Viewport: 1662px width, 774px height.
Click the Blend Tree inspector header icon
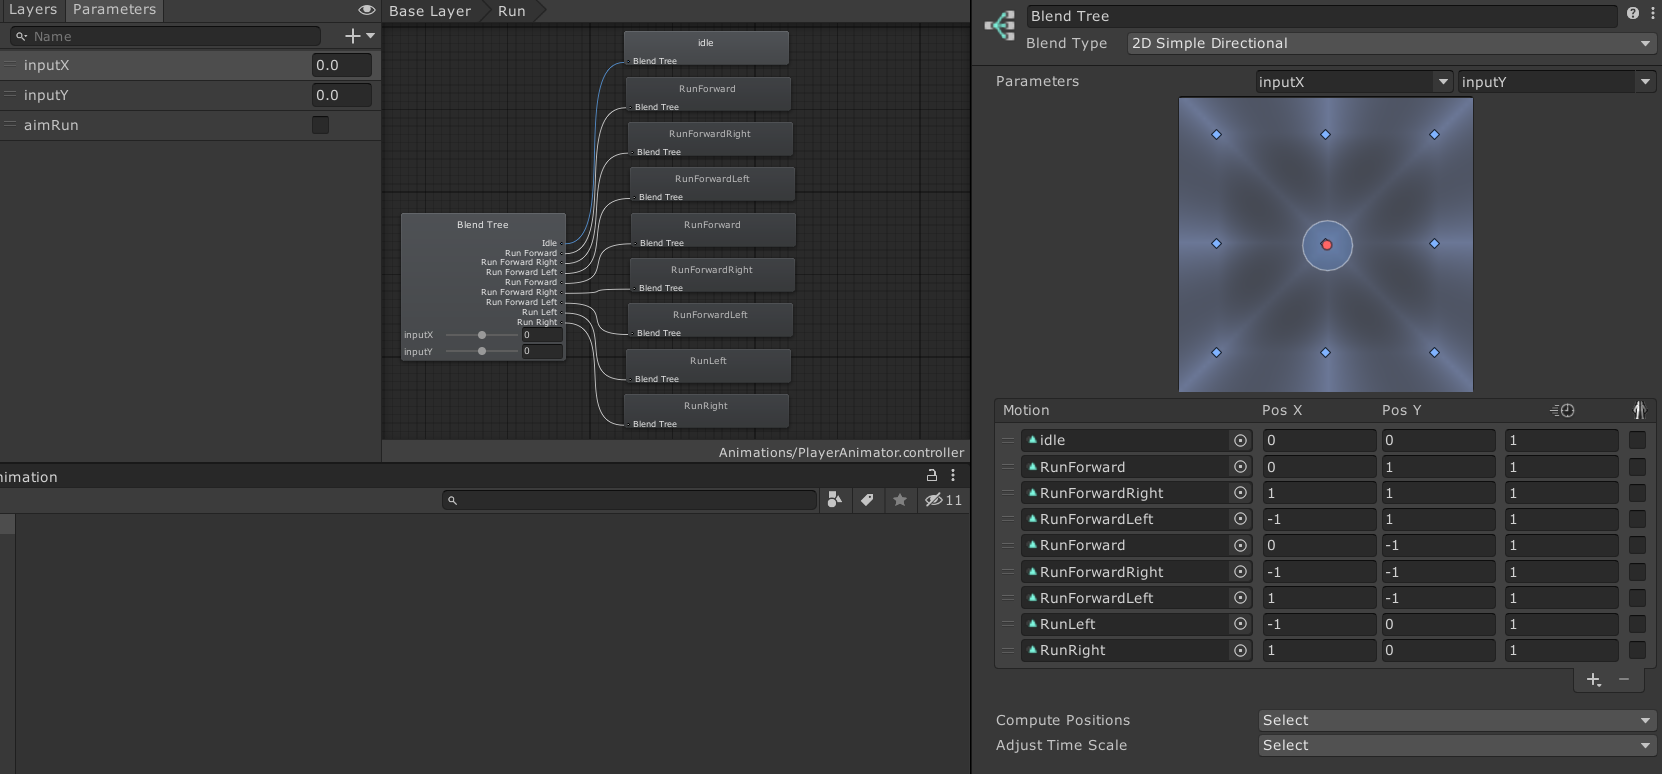[x=1000, y=26]
